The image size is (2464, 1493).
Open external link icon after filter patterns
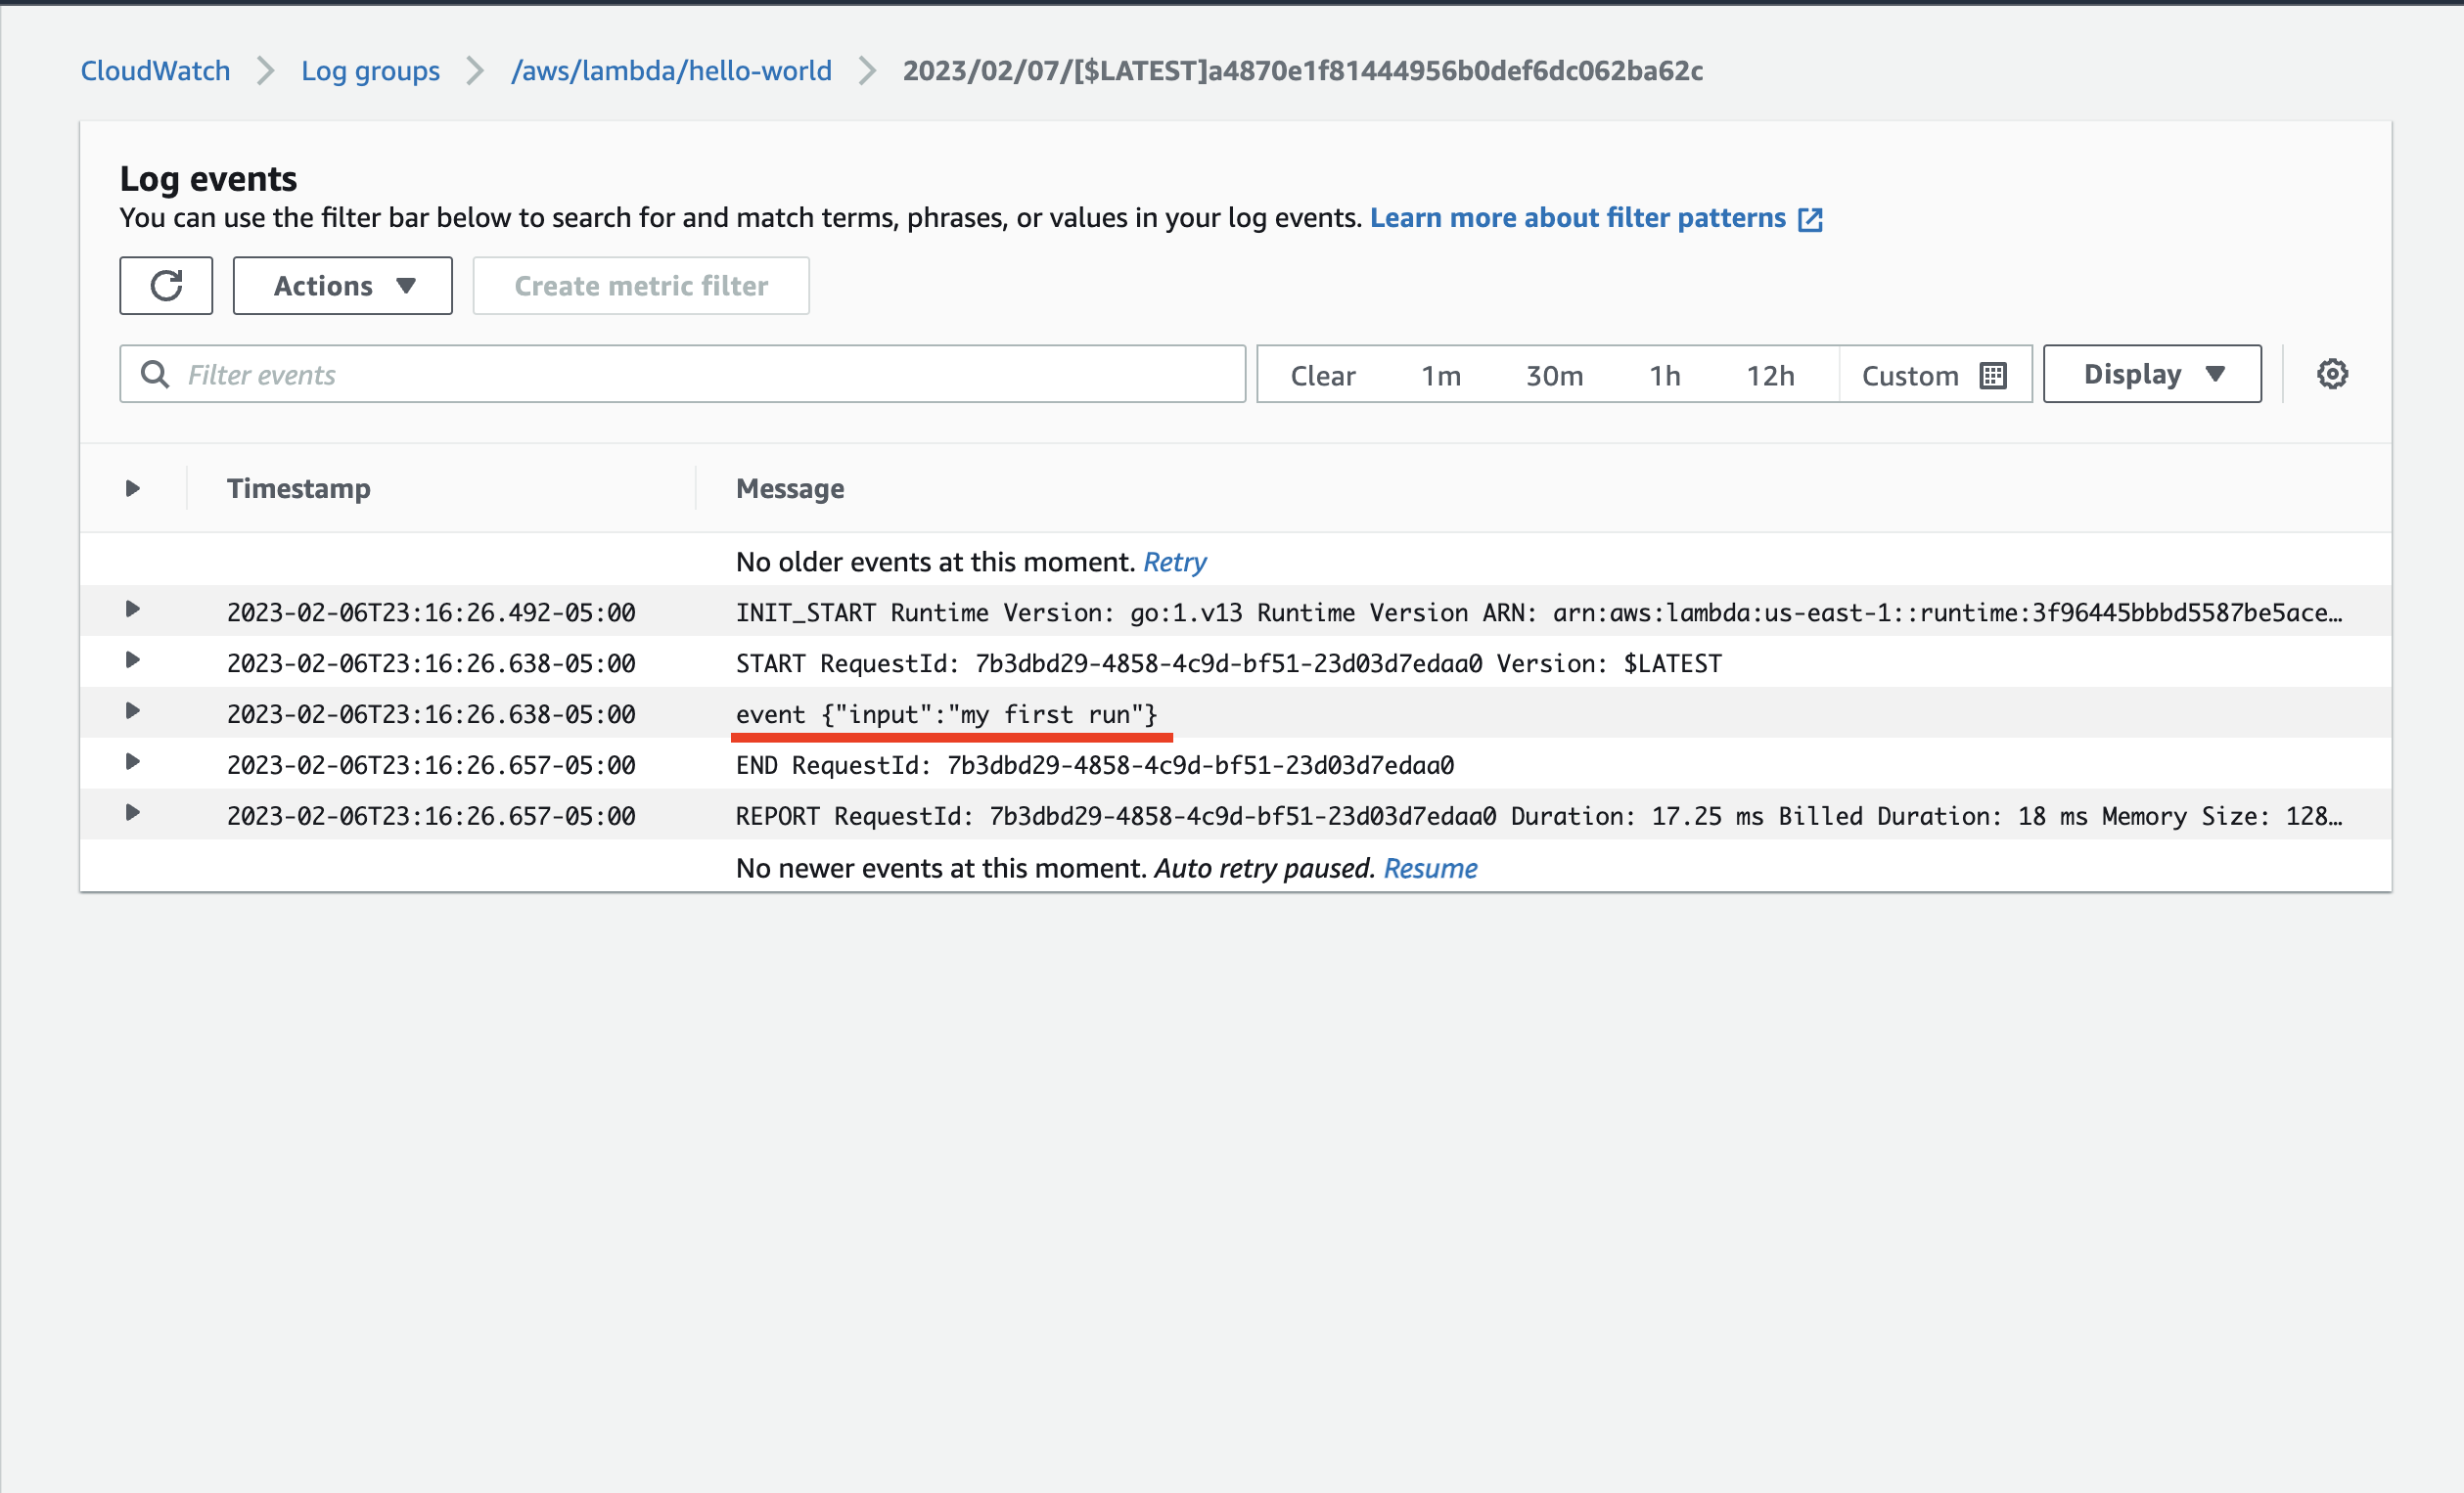(x=1810, y=219)
